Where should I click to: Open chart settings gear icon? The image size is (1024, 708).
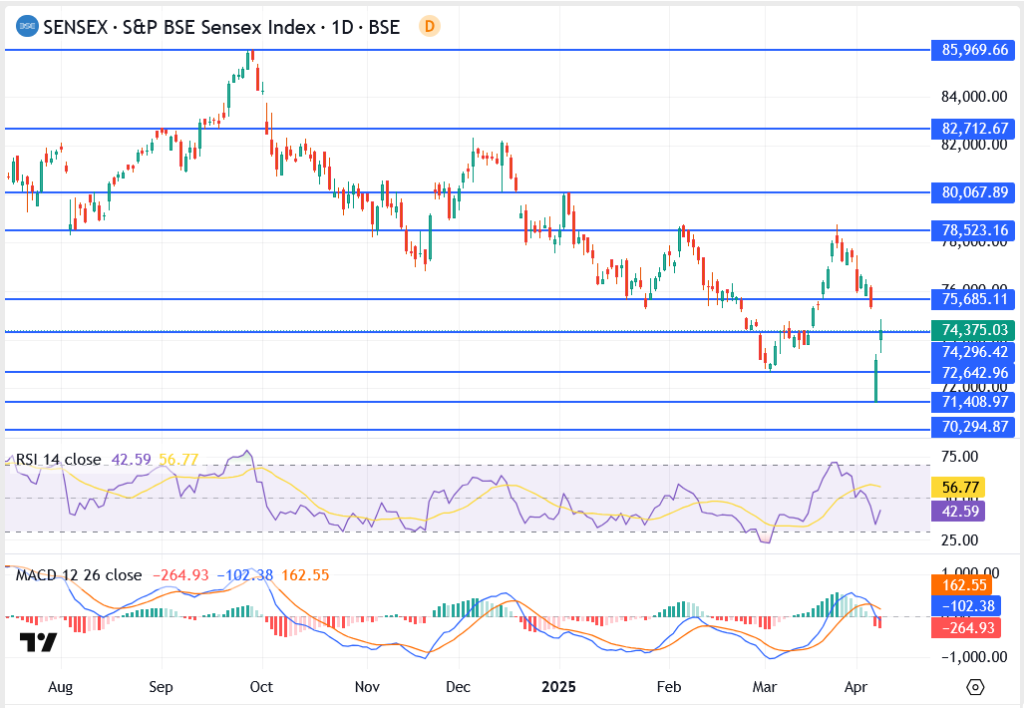pyautogui.click(x=976, y=688)
